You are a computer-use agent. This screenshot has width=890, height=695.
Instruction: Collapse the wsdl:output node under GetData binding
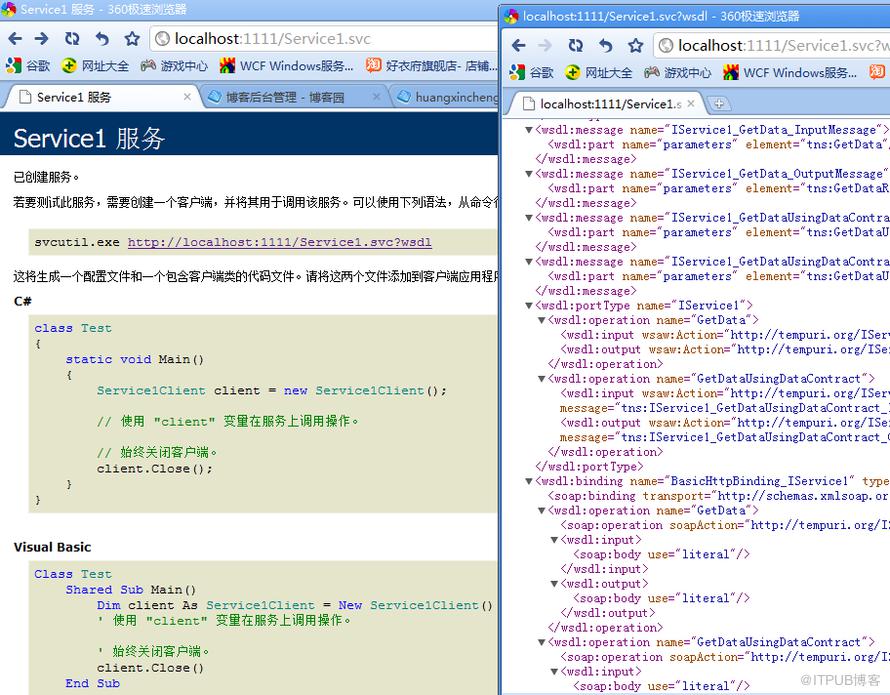coord(555,584)
